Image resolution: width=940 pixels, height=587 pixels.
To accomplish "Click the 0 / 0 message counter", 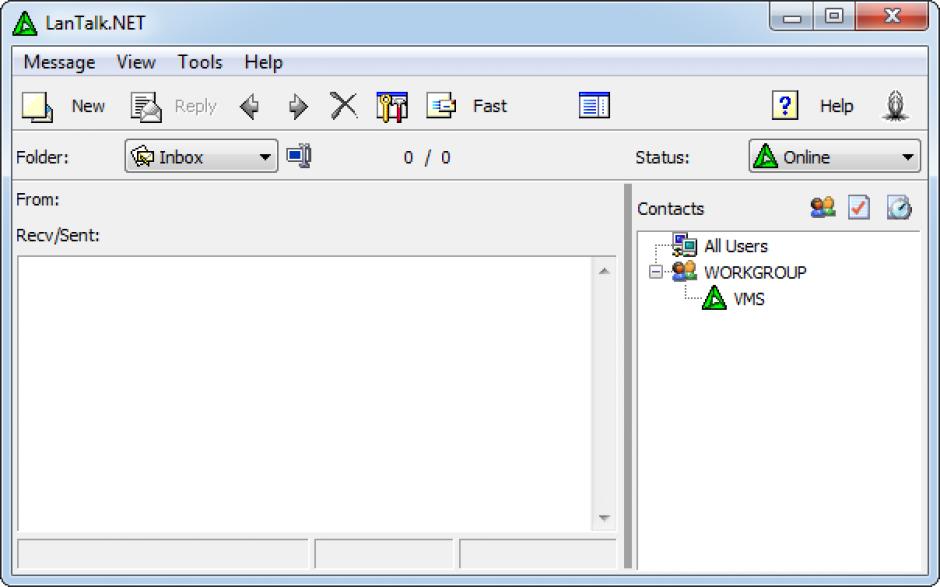I will (427, 158).
